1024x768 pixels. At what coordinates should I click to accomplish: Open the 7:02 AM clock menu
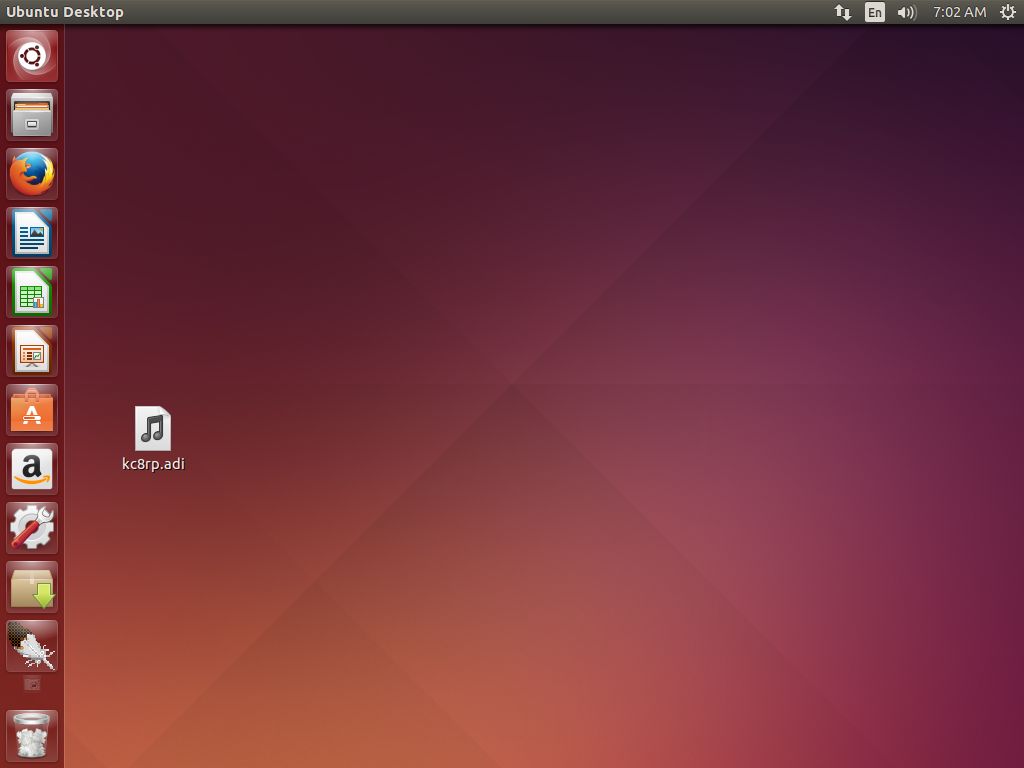[959, 12]
